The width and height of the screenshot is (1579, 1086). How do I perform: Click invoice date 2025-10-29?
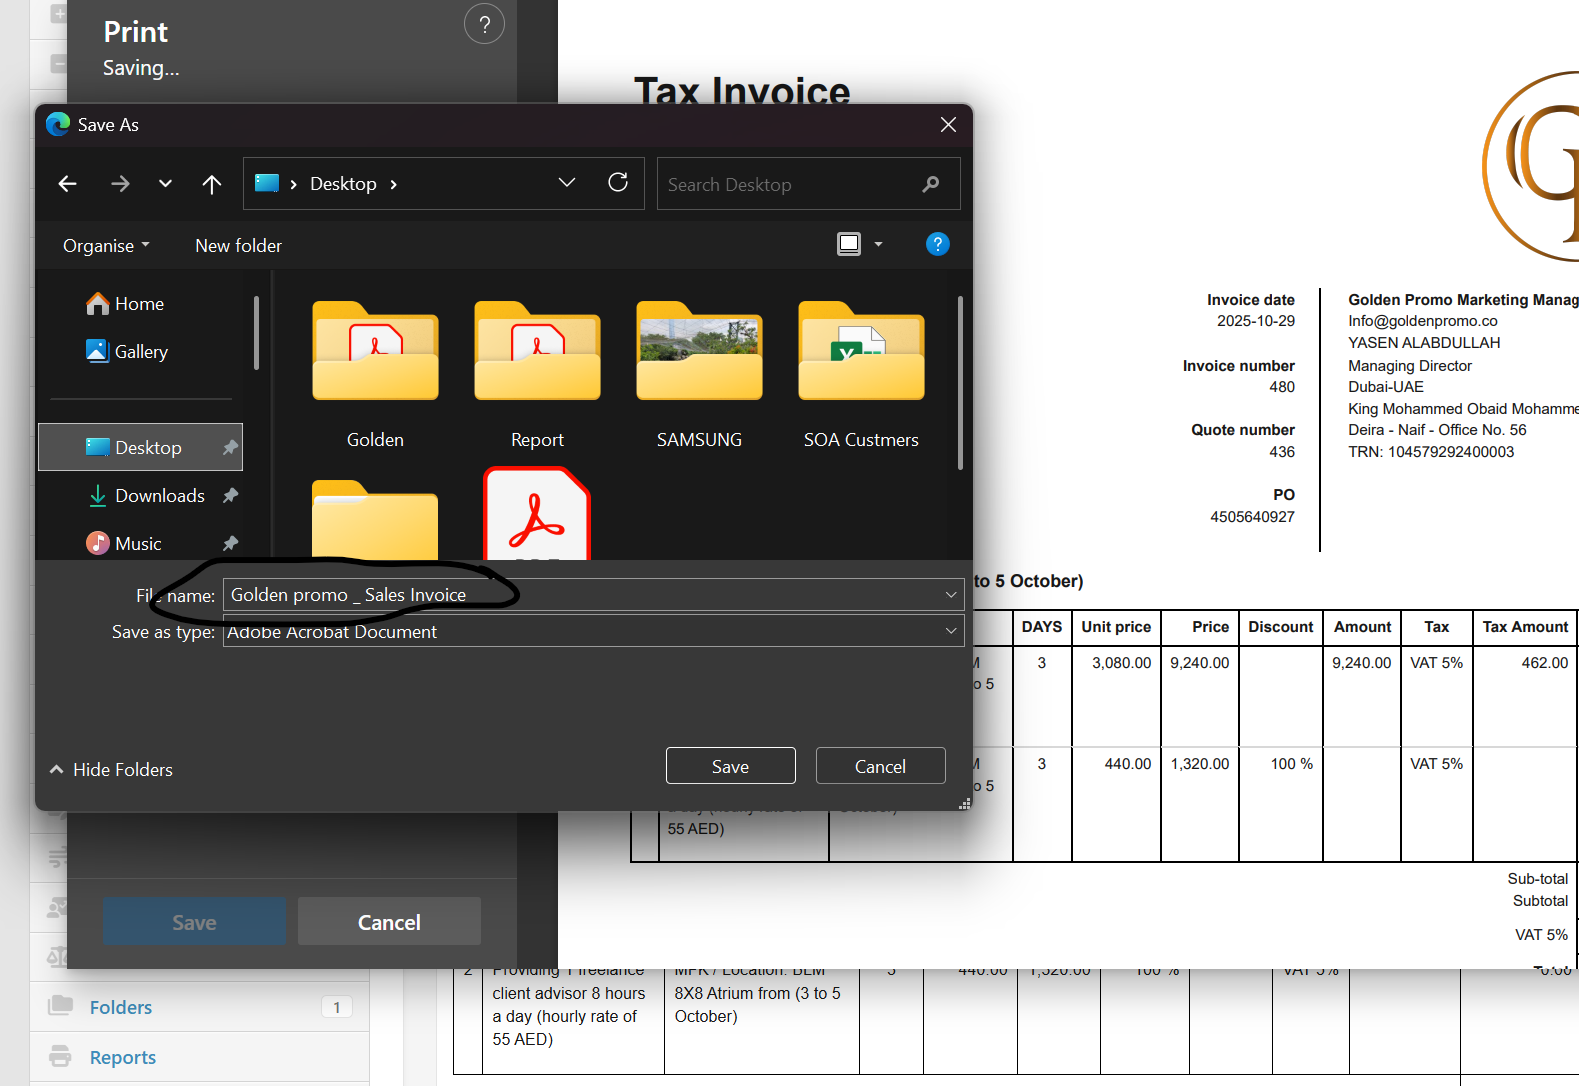pyautogui.click(x=1256, y=321)
